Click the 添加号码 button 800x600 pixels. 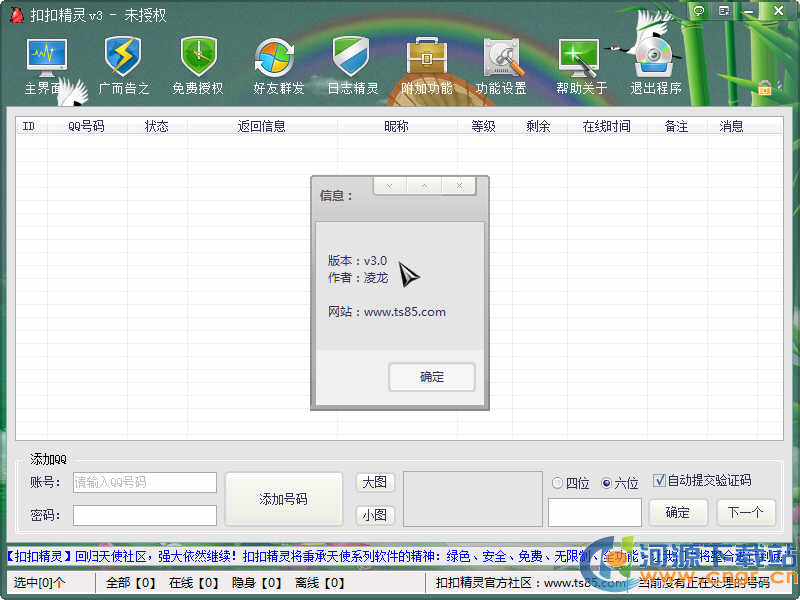coord(283,499)
